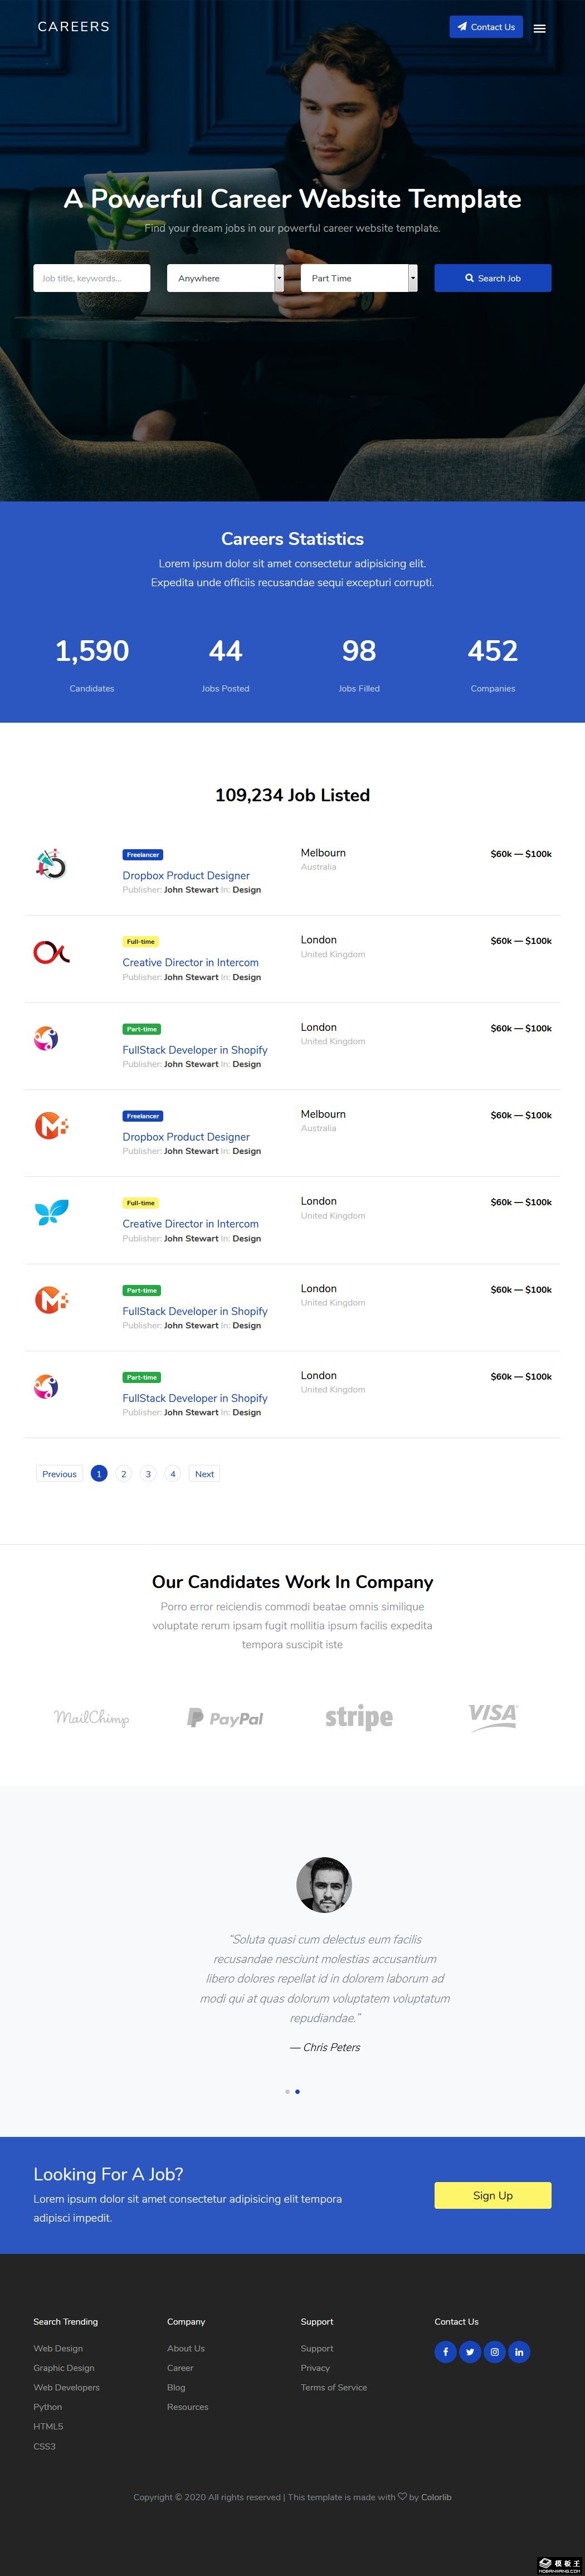Focus the job title keywords field
This screenshot has height=2576, width=585.
coord(92,278)
